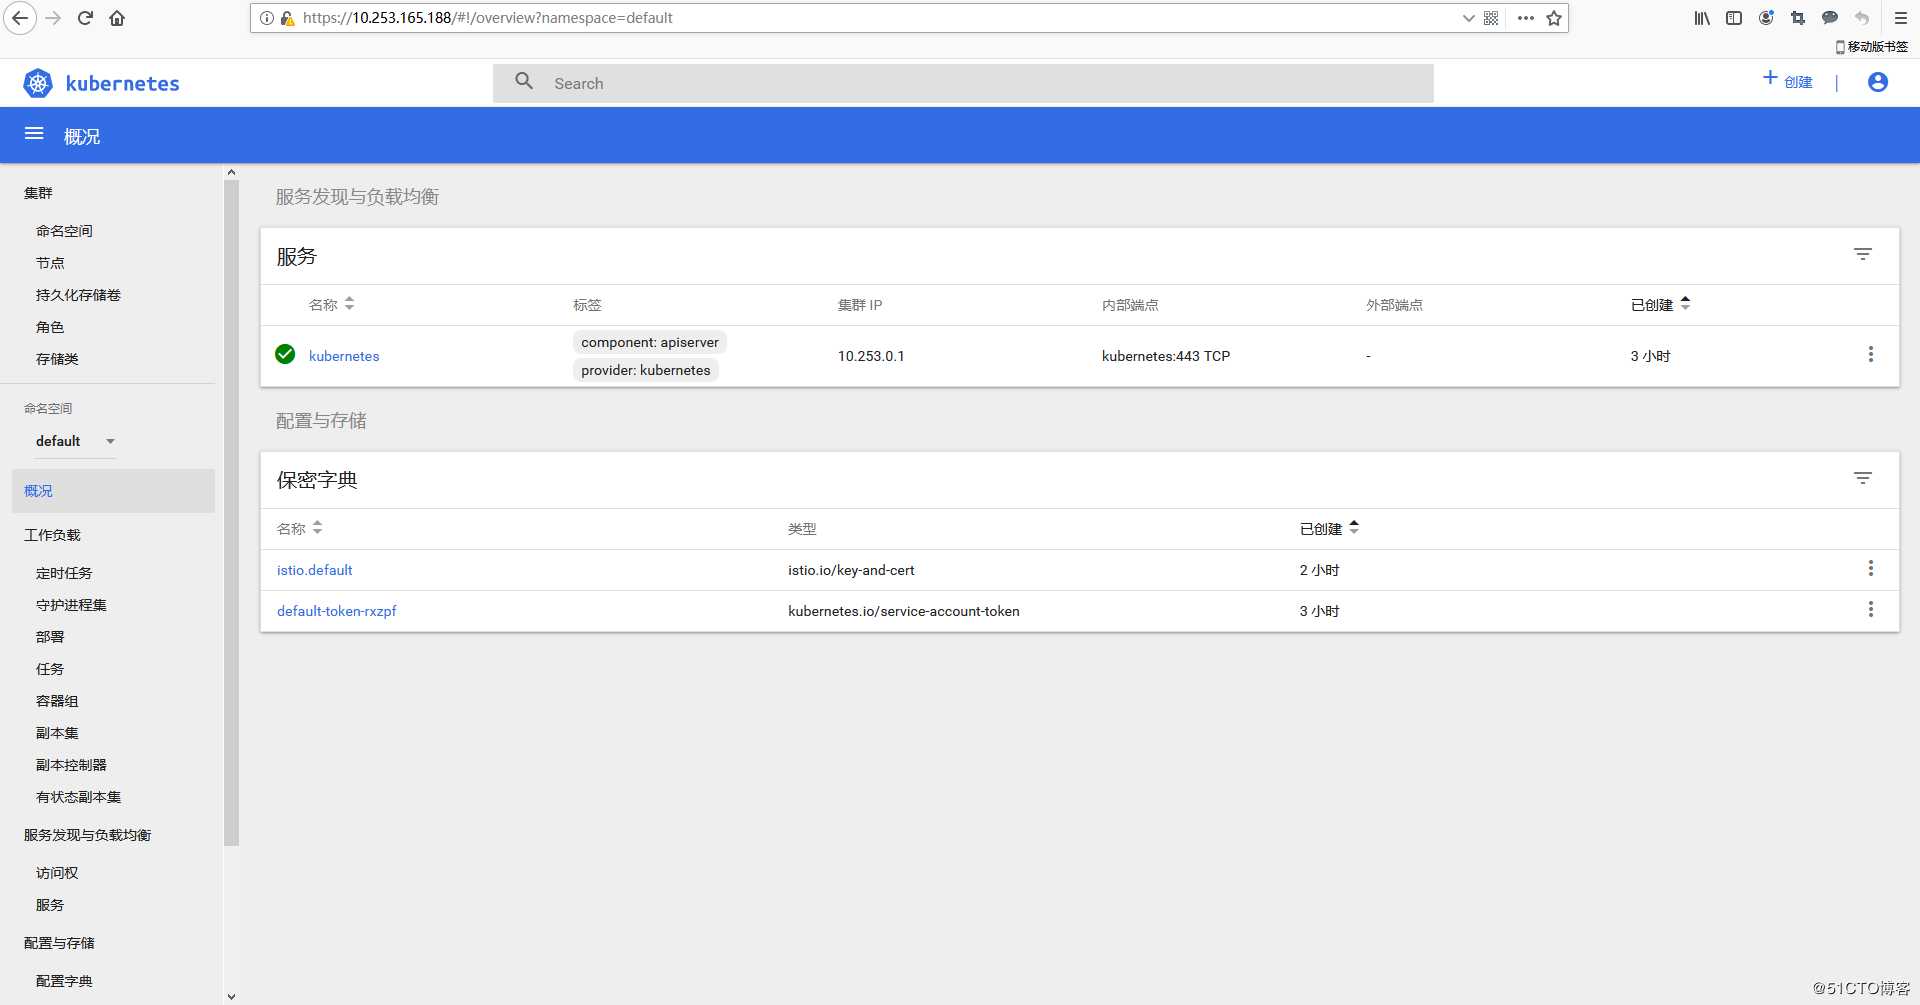The width and height of the screenshot is (1920, 1005).
Task: Open actions menu for istio.default row
Action: pos(1871,568)
